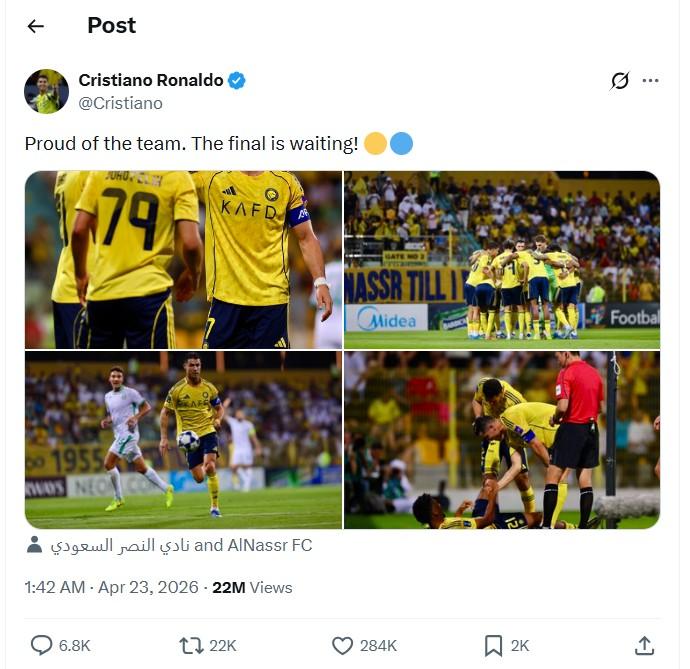690x669 pixels.
Task: Click the back arrow icon
Action: [36, 26]
